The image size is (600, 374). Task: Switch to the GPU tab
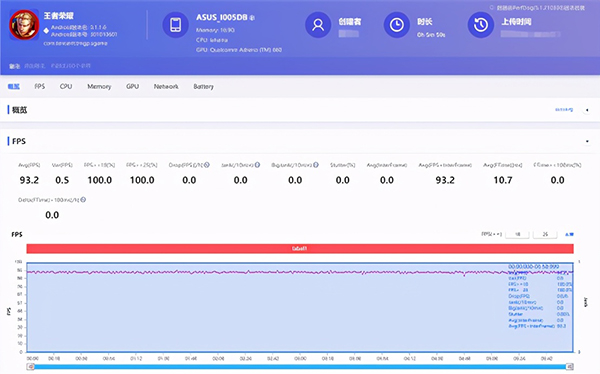132,87
